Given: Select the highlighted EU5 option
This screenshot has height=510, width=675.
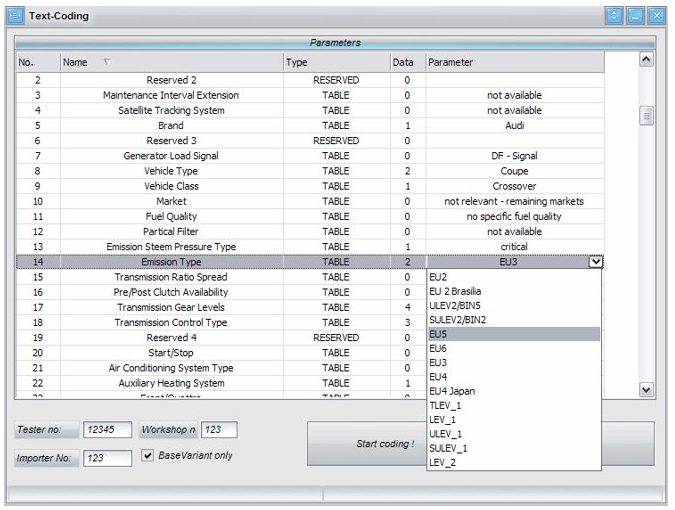Looking at the screenshot, I should (437, 334).
